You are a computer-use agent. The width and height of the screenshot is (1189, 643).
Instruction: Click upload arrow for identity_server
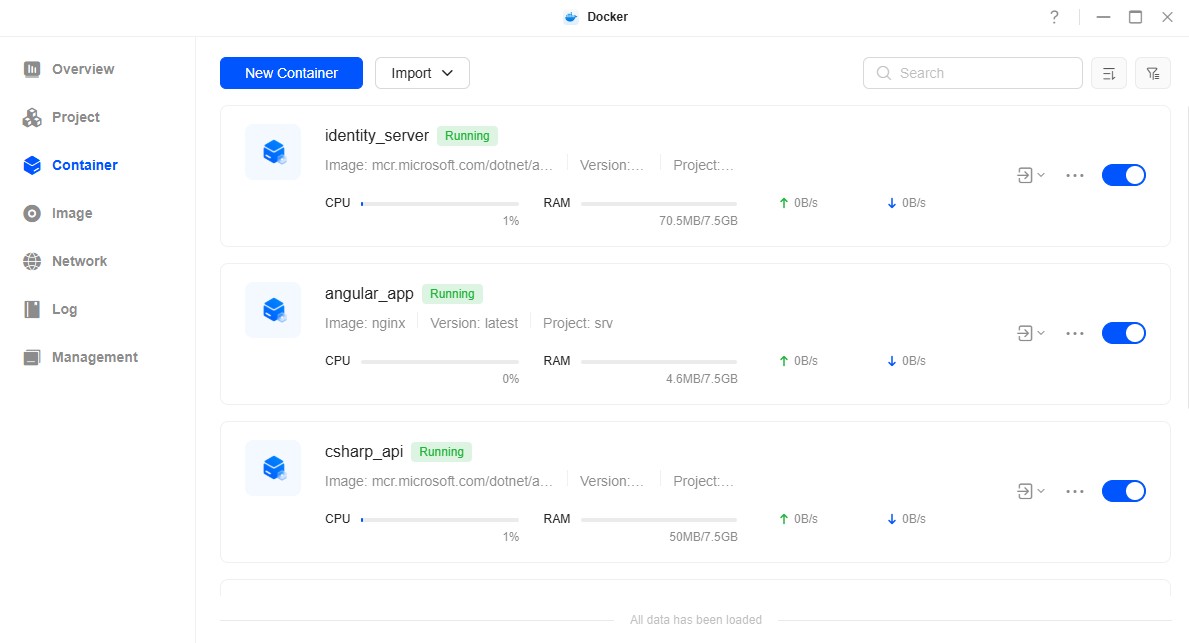point(783,203)
